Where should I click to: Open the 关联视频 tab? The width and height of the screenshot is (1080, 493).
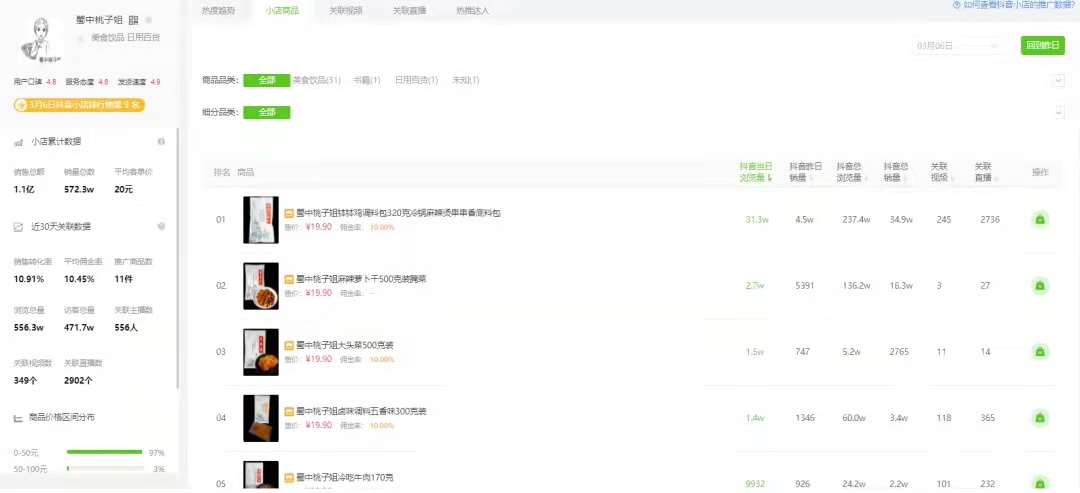tap(345, 11)
